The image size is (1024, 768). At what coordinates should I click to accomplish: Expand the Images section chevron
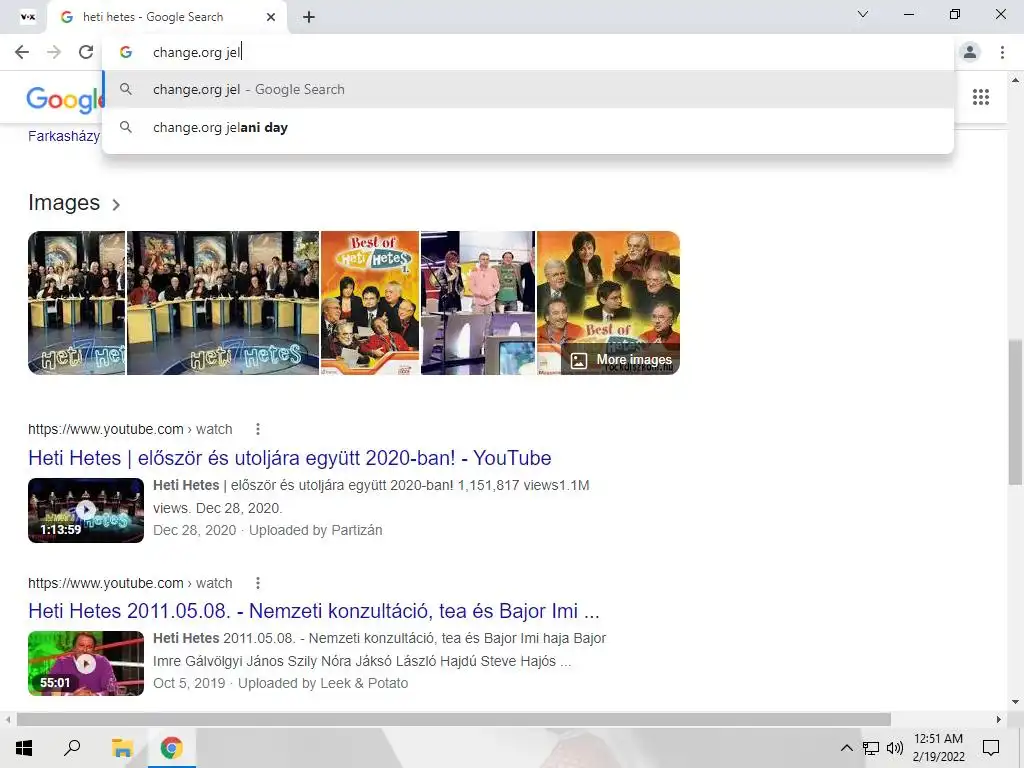click(x=116, y=204)
